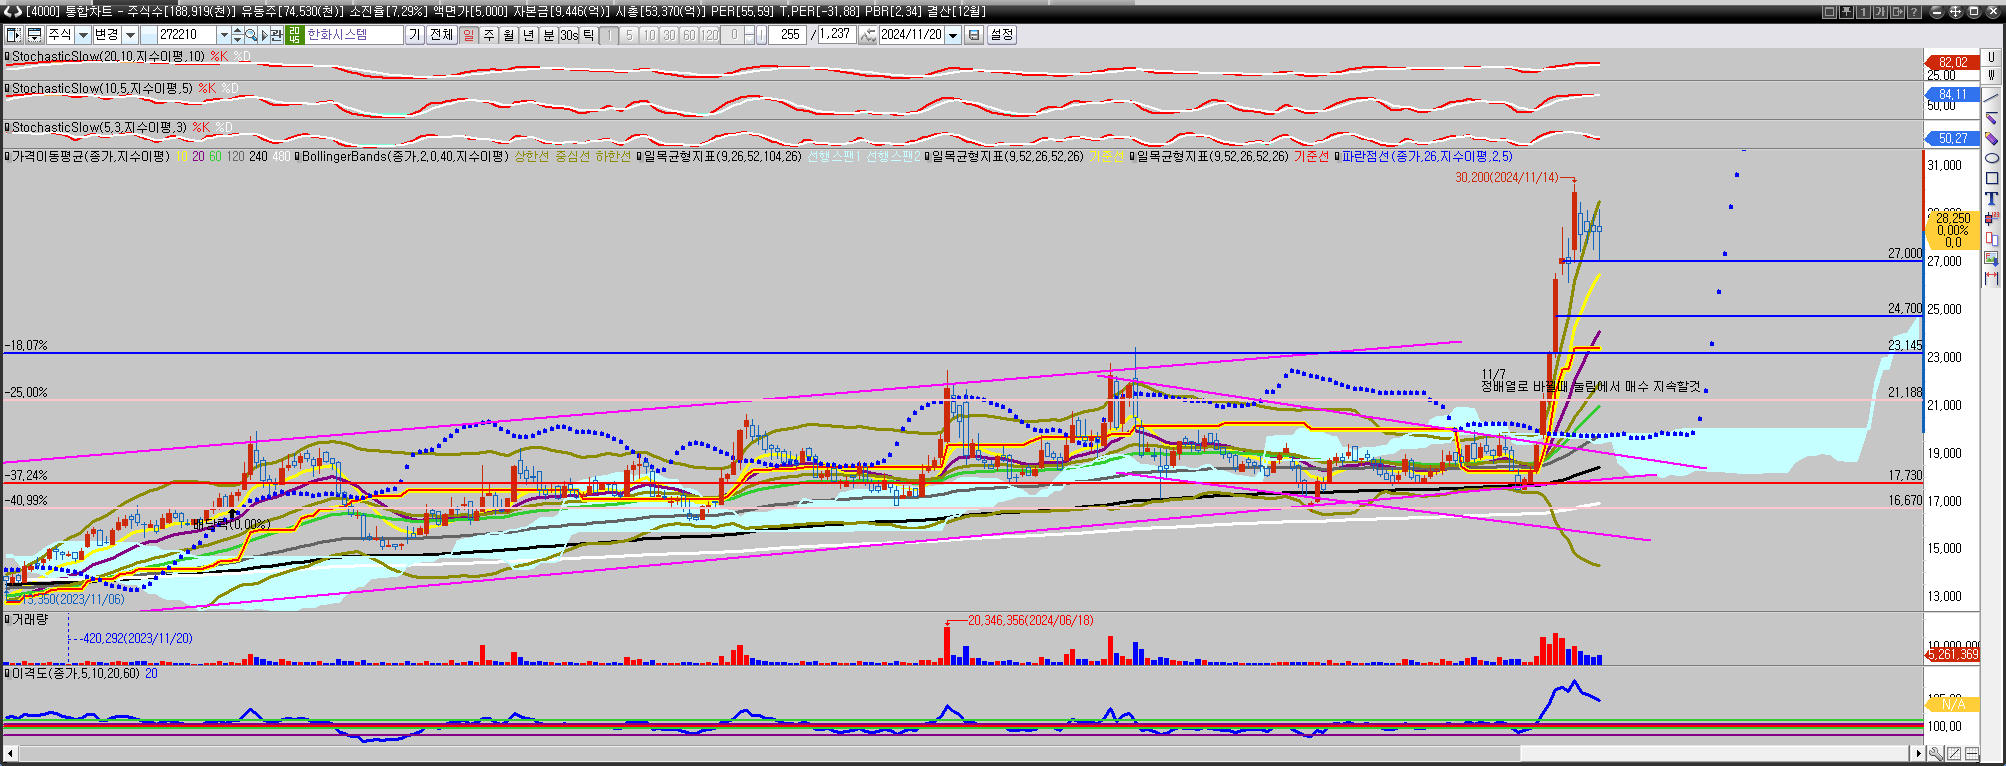Screen dimensions: 2006x766
Task: Click the wrench tool icon at bottom right
Action: click(1936, 754)
